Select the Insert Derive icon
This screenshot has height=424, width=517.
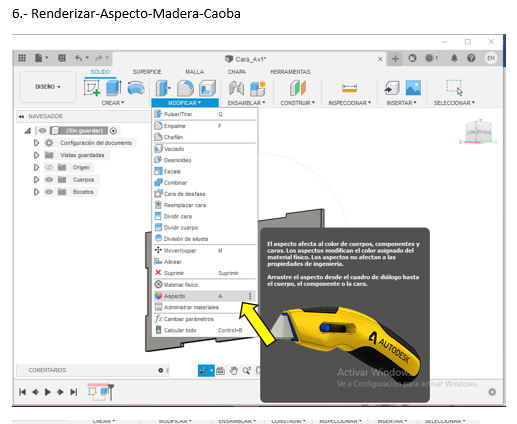click(x=392, y=88)
